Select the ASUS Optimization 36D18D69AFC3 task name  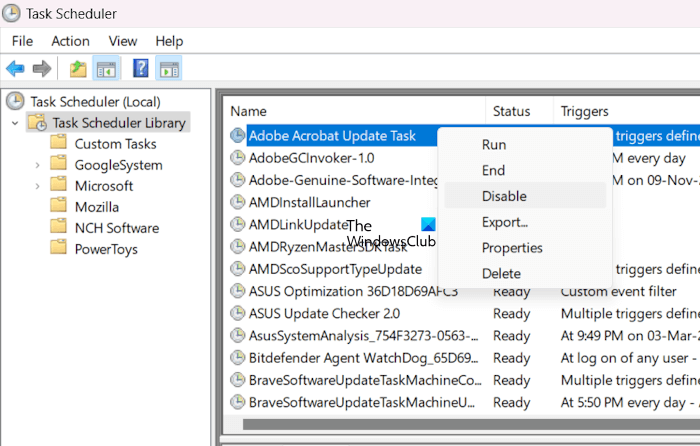tap(353, 291)
